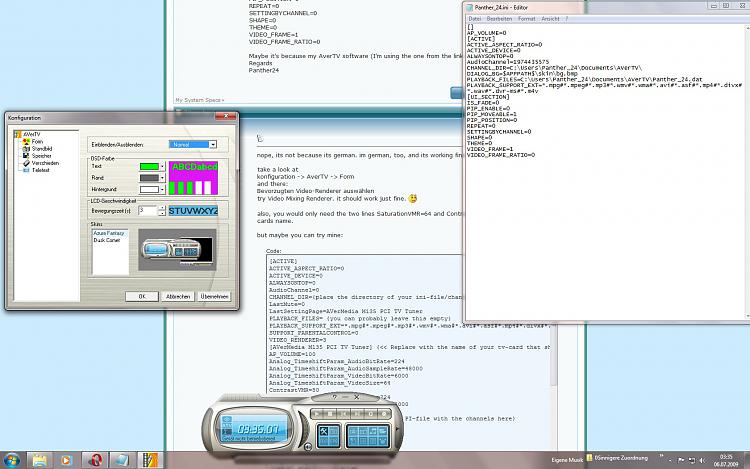750x469 pixels.
Task: Click the My System Specs link
Action: tap(198, 100)
